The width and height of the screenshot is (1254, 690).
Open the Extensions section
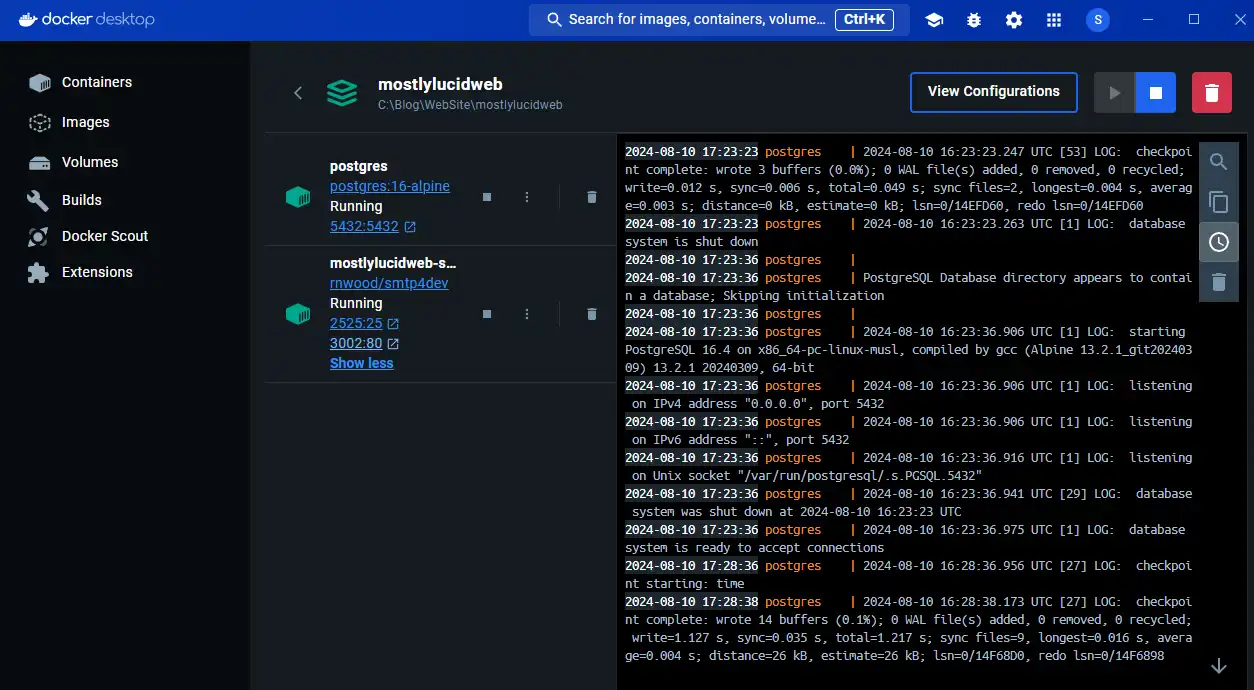pyautogui.click(x=97, y=272)
